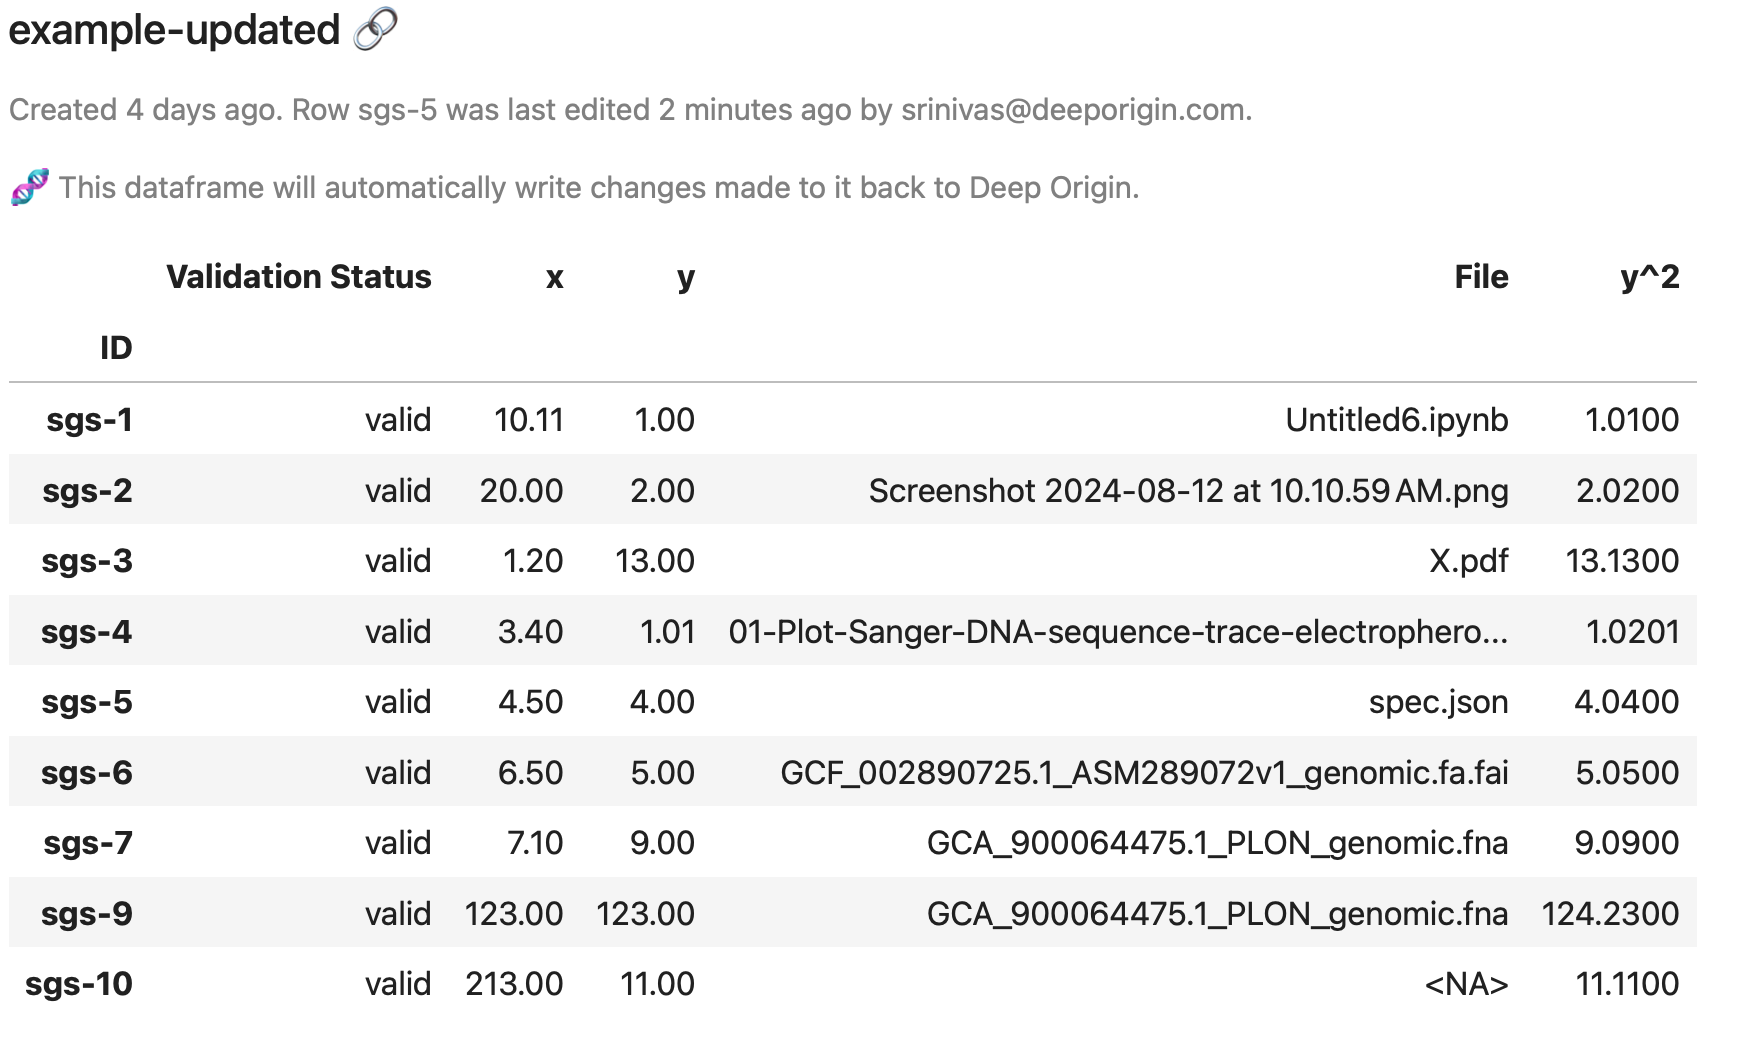Click x value 4.50
Viewport: 1752px width, 1052px height.
(x=531, y=702)
